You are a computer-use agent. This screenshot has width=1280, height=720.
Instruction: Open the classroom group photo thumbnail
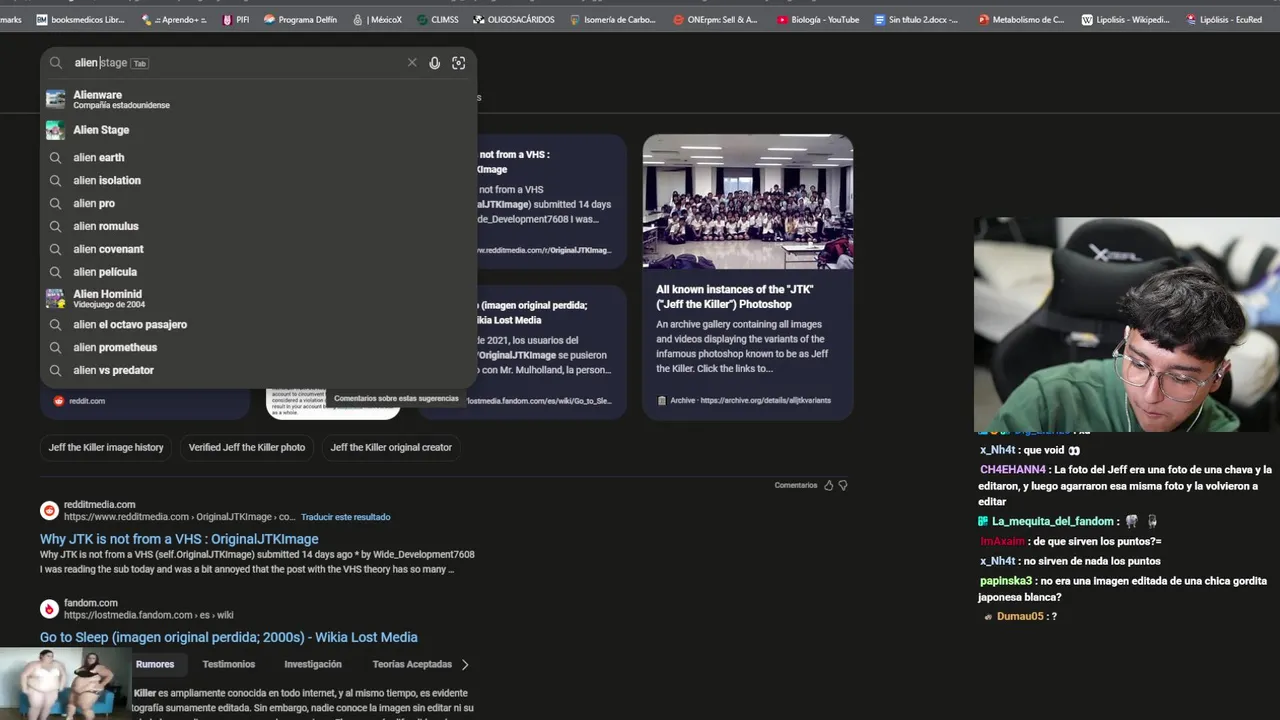[x=748, y=202]
